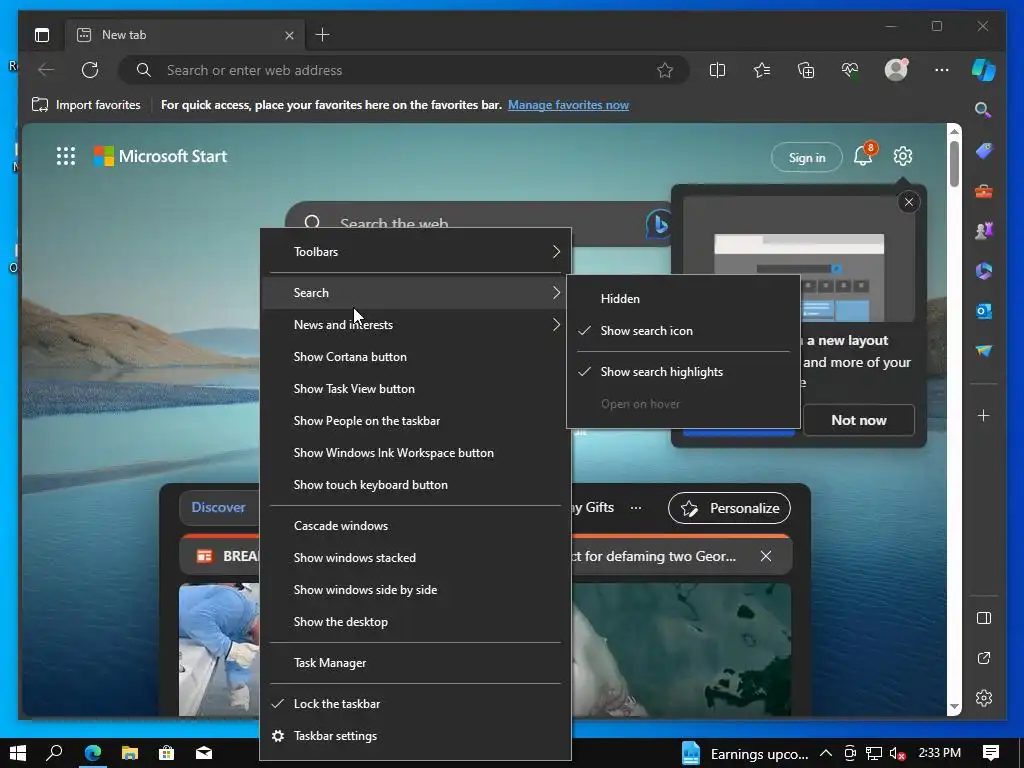Select the Discover feed tab
The image size is (1024, 768).
(218, 507)
